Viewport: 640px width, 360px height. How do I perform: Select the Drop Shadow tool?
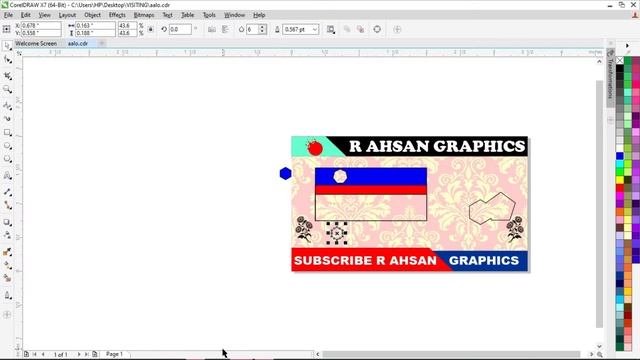(x=7, y=222)
